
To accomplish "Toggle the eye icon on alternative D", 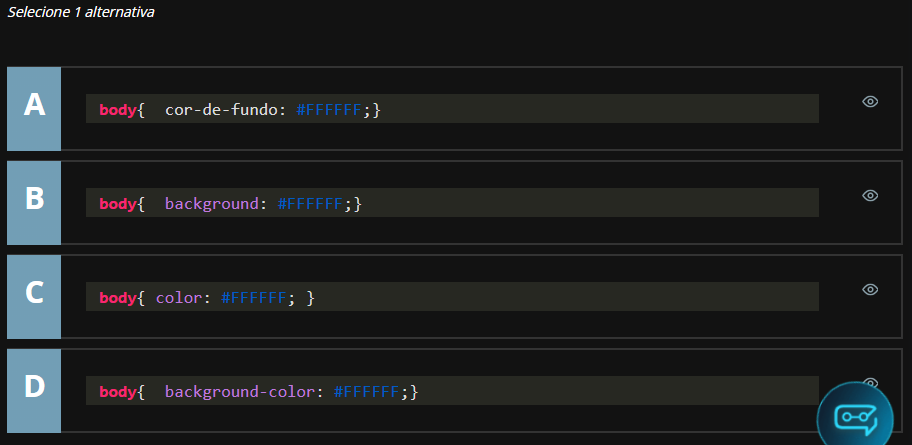I will click(870, 381).
